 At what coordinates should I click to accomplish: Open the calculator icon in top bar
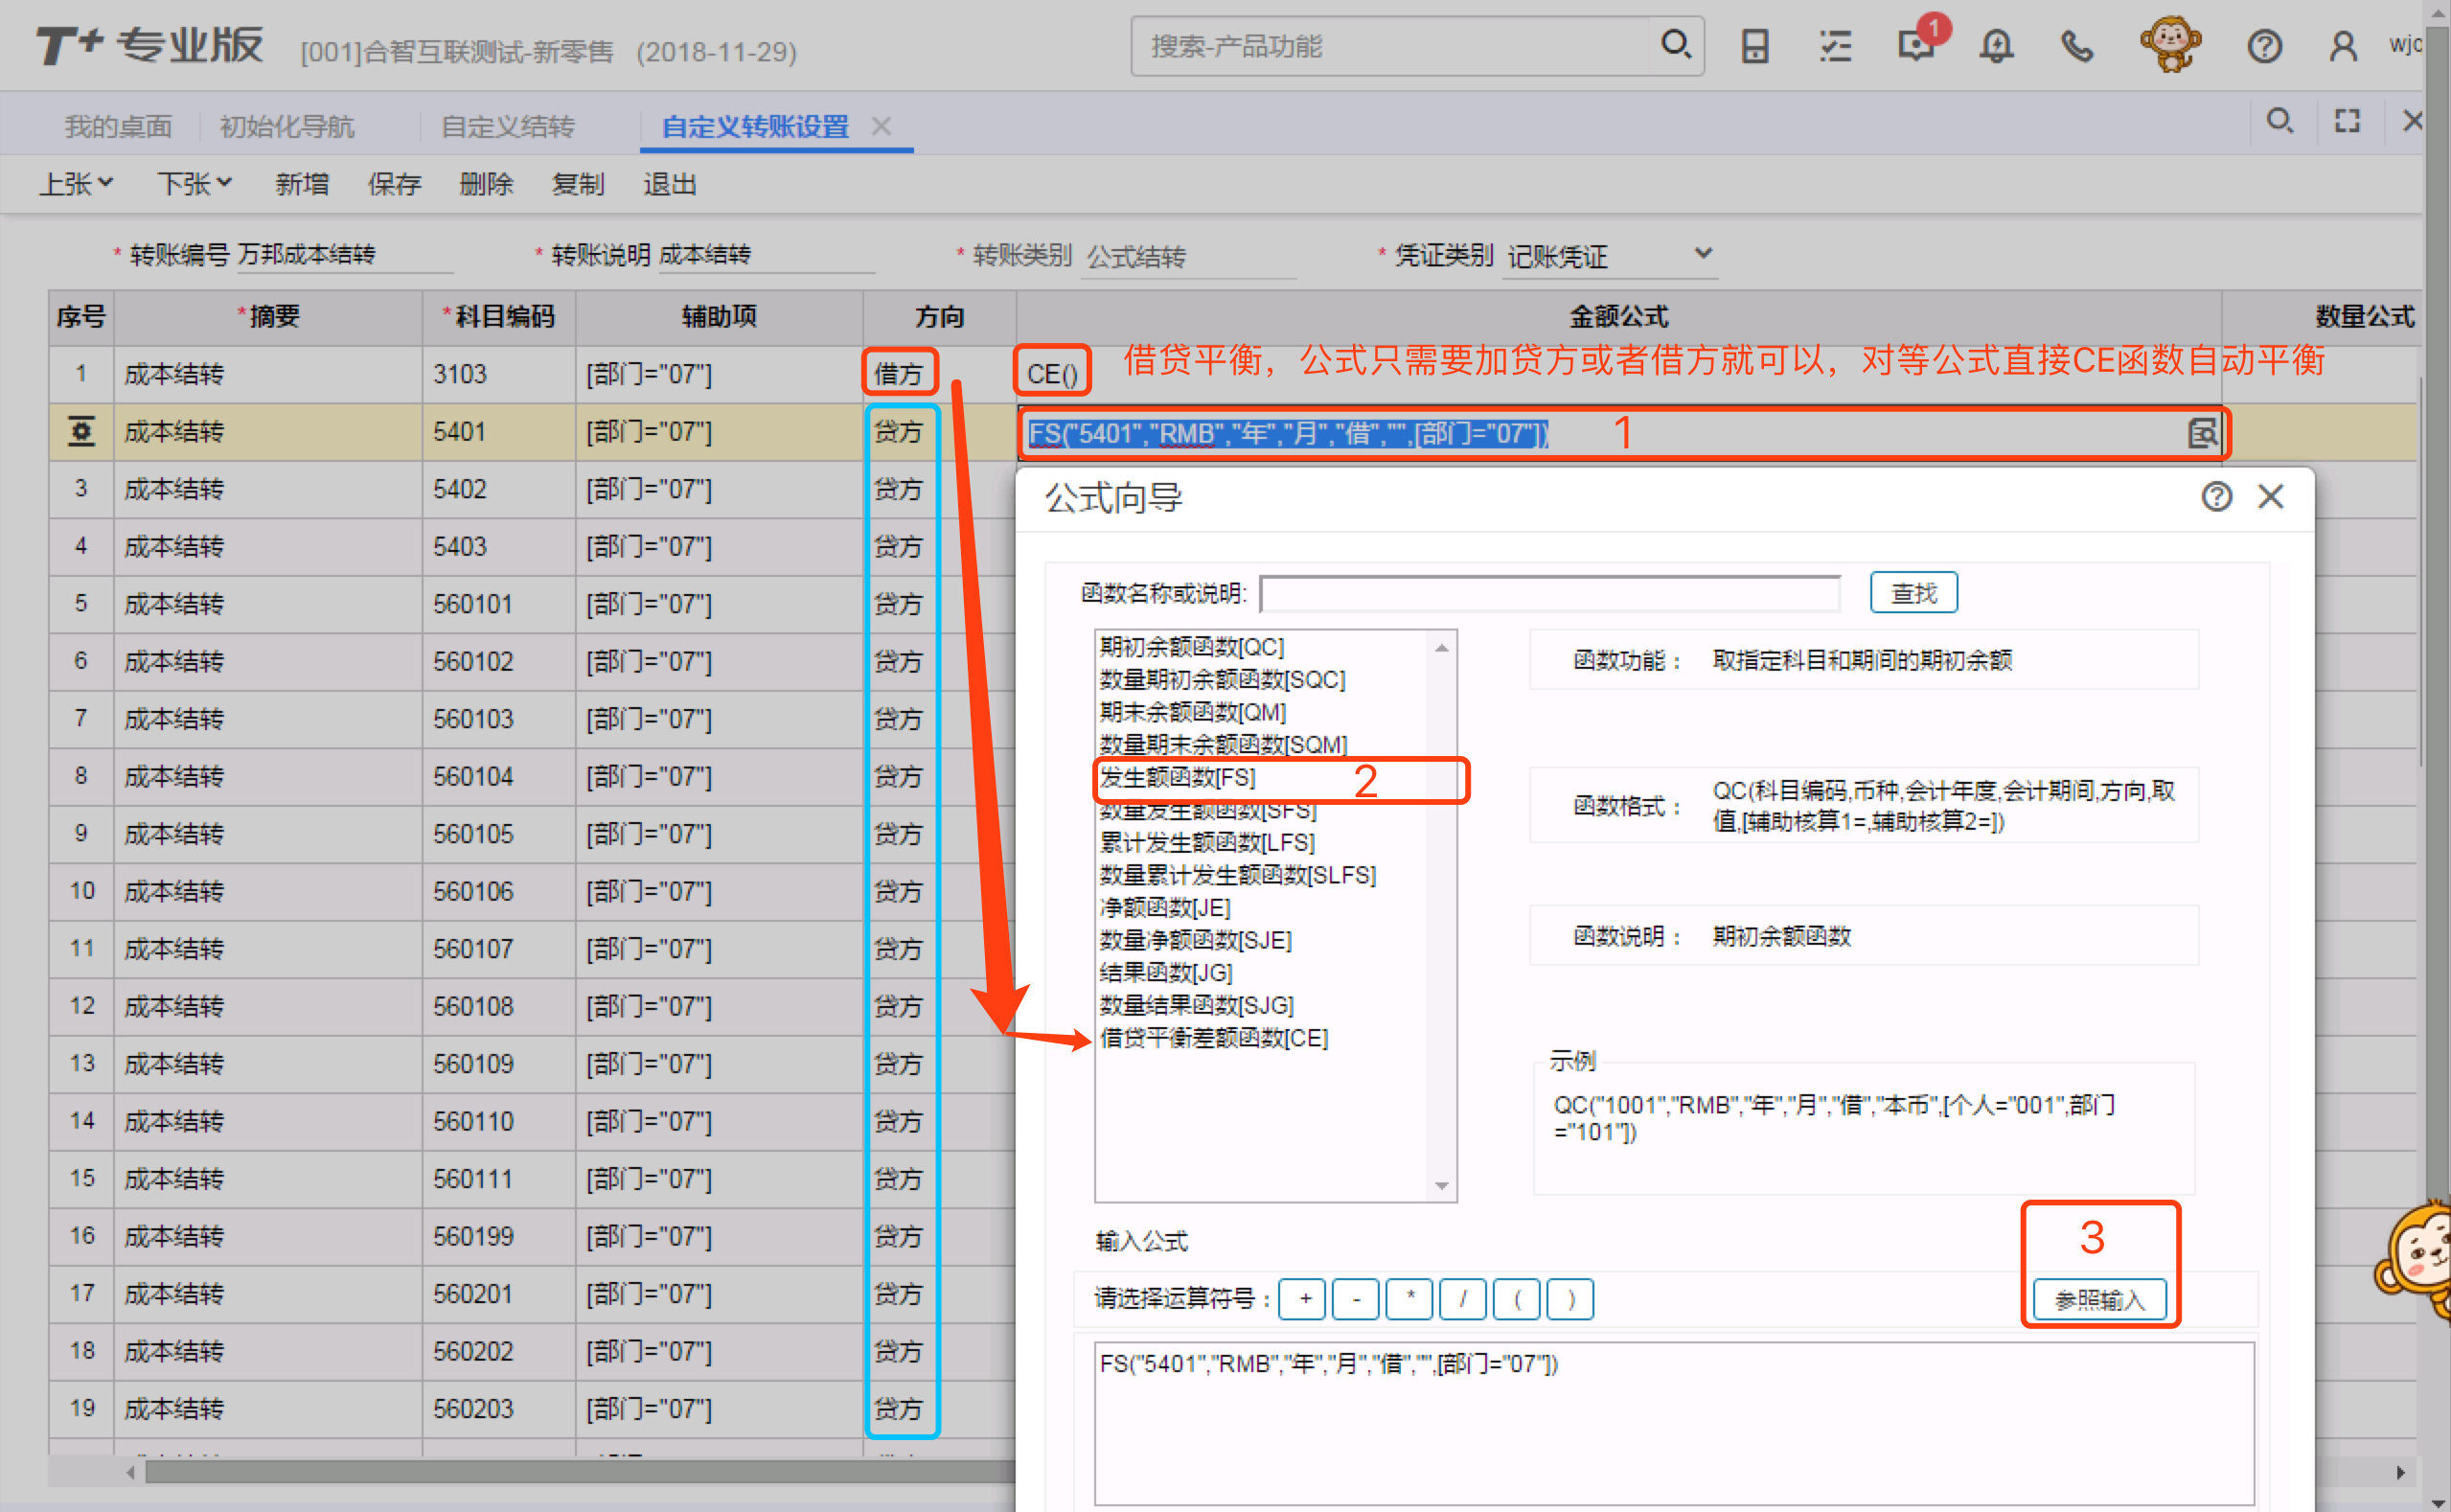[x=1755, y=46]
